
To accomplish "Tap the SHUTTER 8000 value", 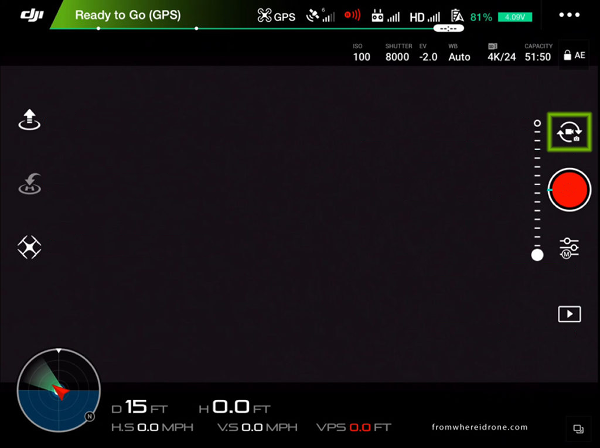I will [x=398, y=53].
